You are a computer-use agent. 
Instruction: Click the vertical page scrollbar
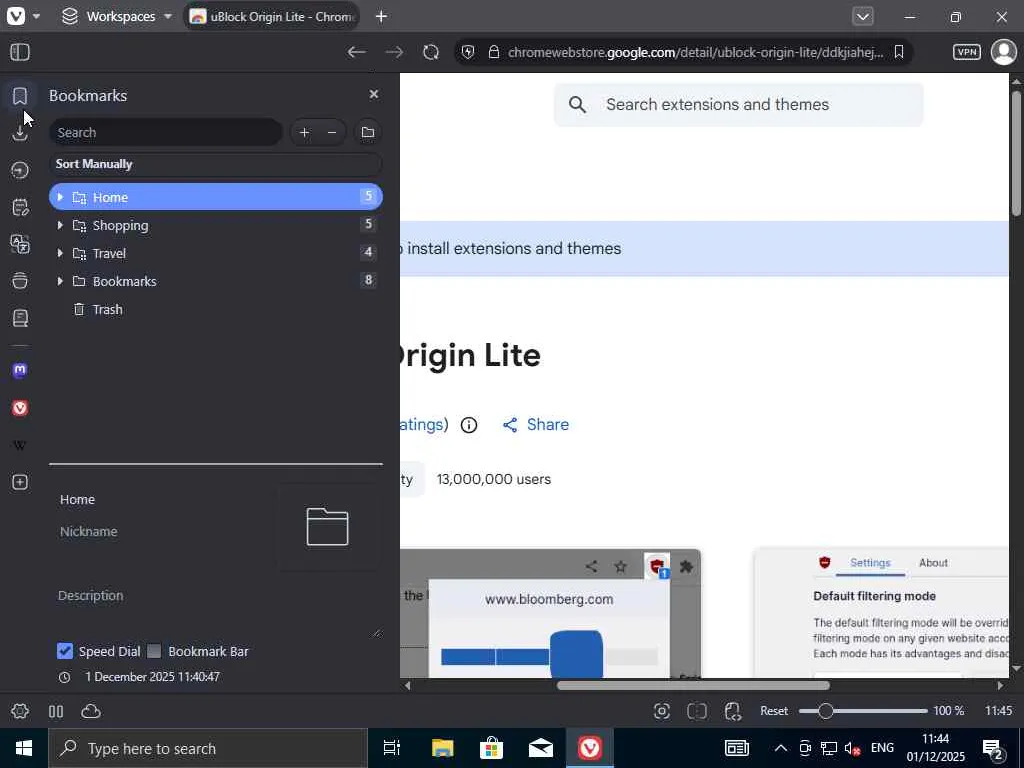pos(1016,153)
